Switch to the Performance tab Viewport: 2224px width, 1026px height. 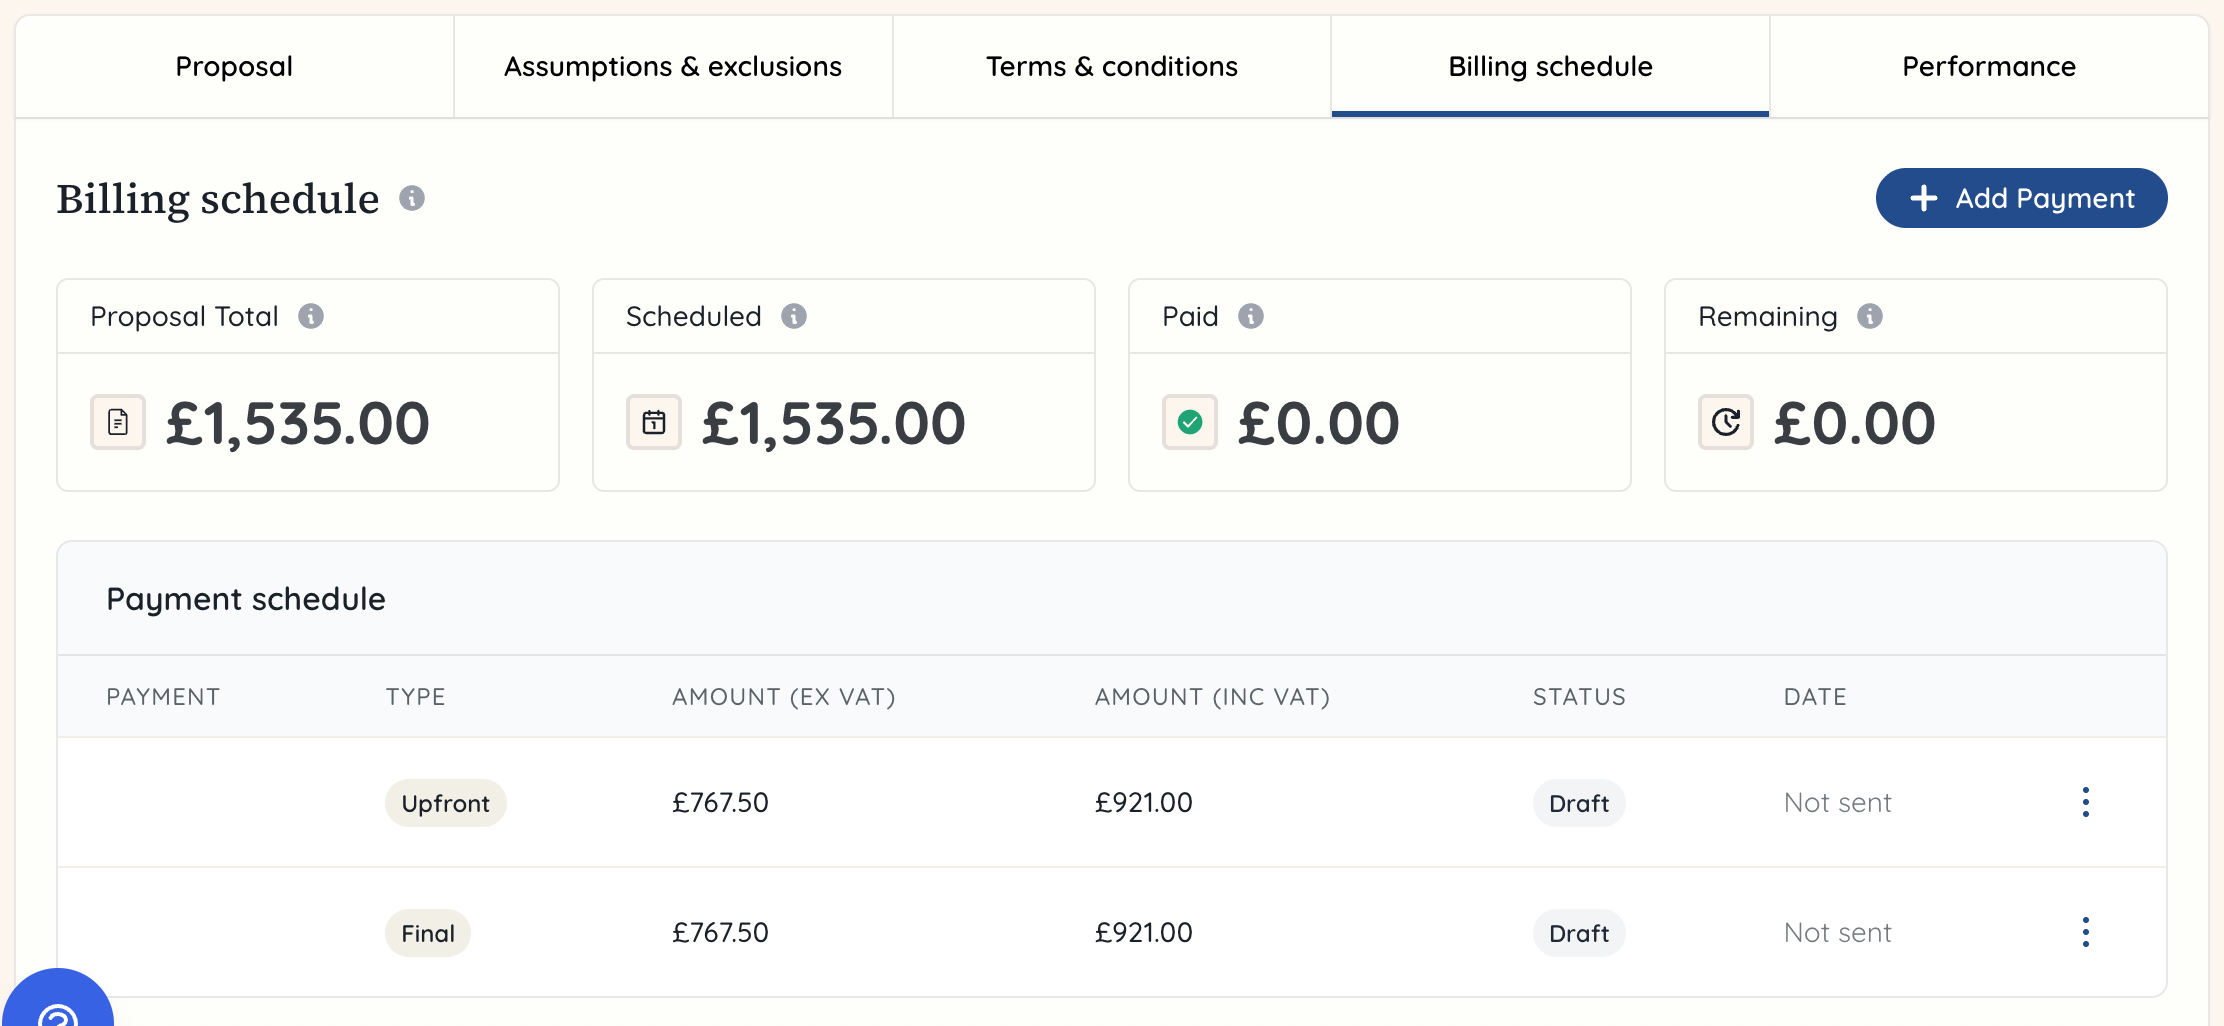tap(1988, 66)
